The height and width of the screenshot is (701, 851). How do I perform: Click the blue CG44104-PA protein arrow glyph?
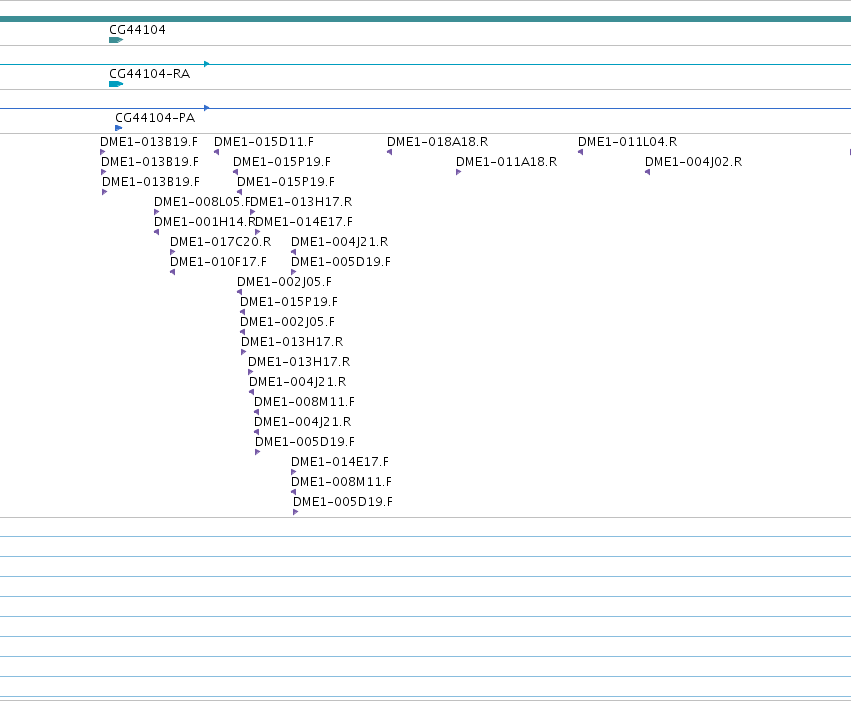118,128
